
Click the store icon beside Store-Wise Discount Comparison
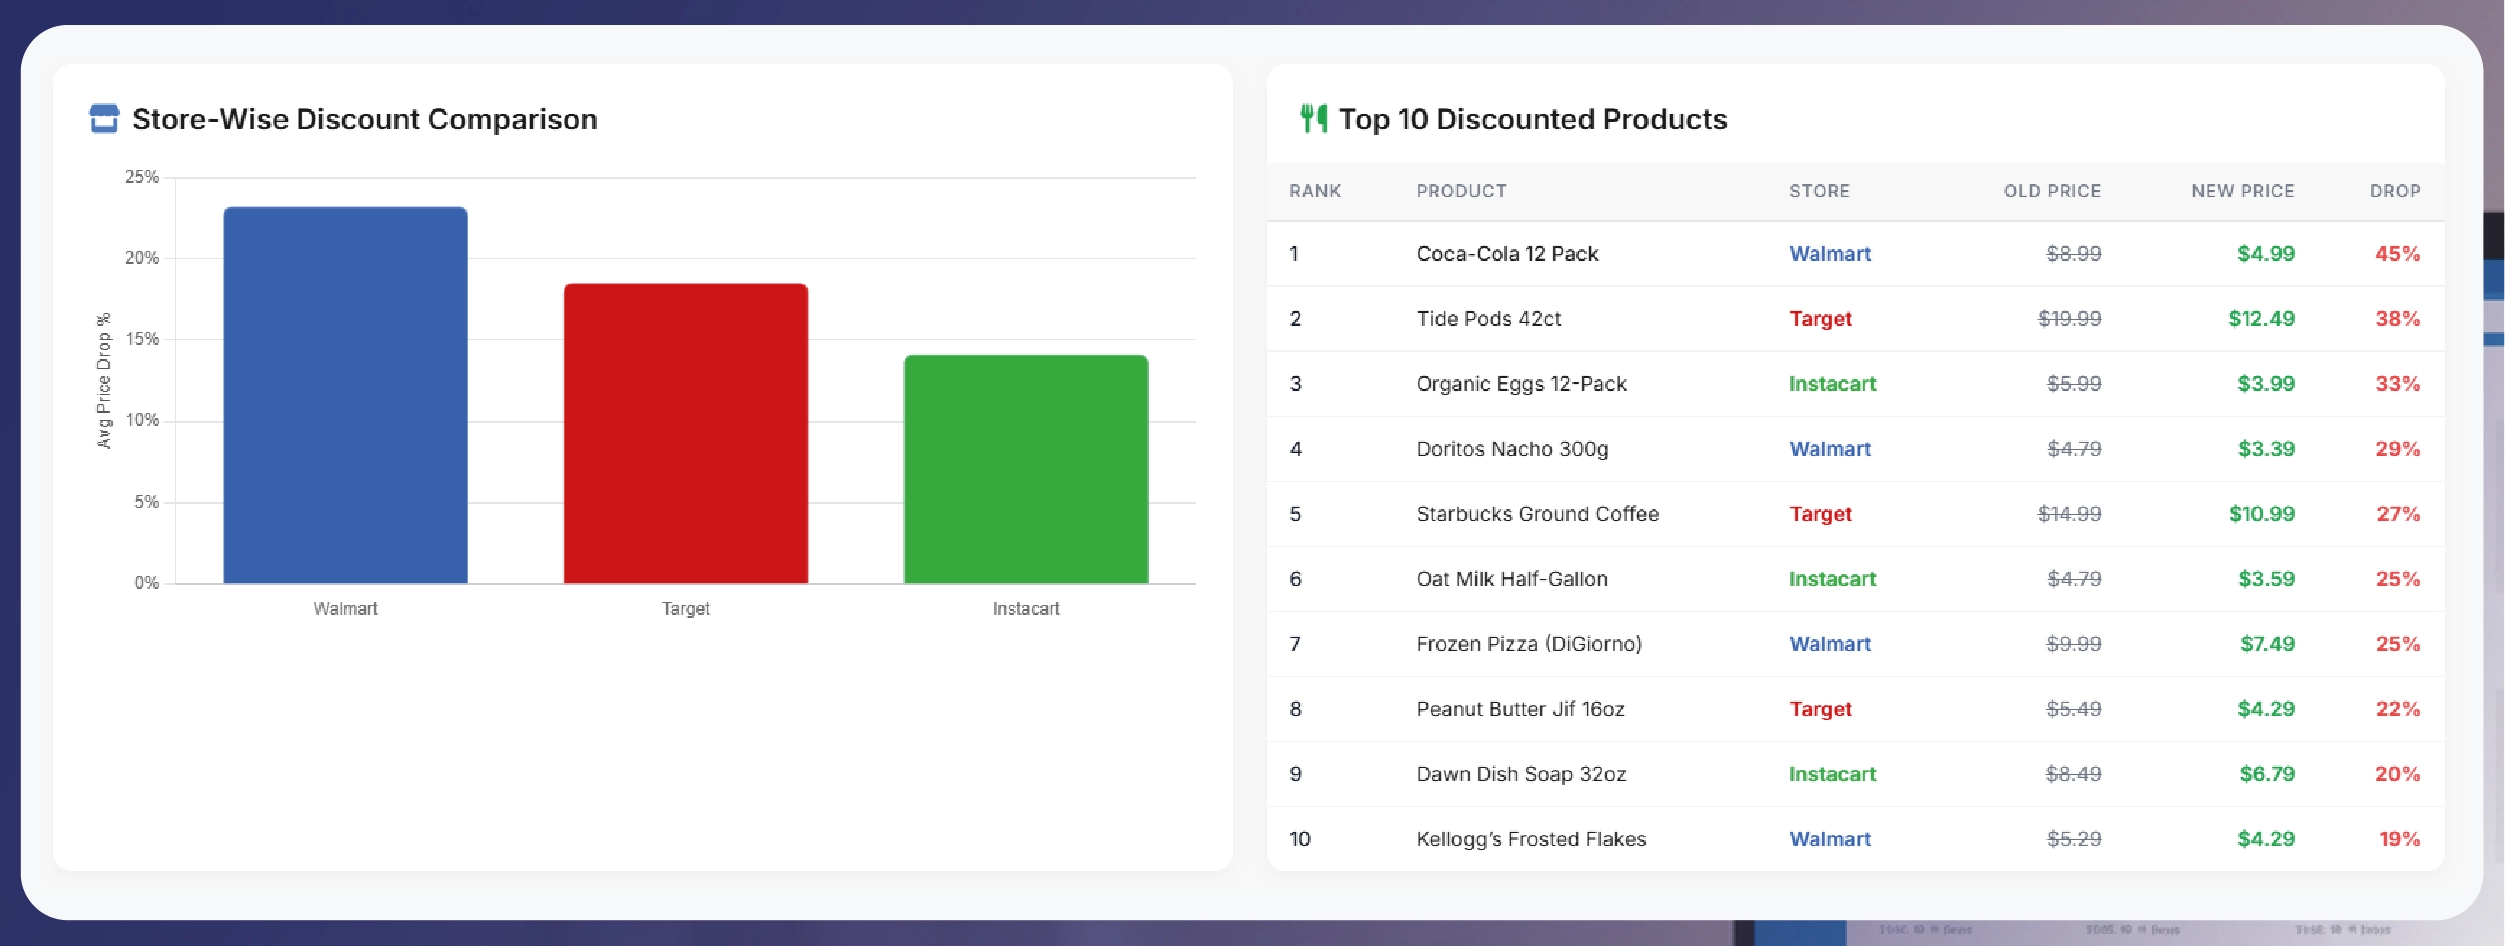pos(104,119)
